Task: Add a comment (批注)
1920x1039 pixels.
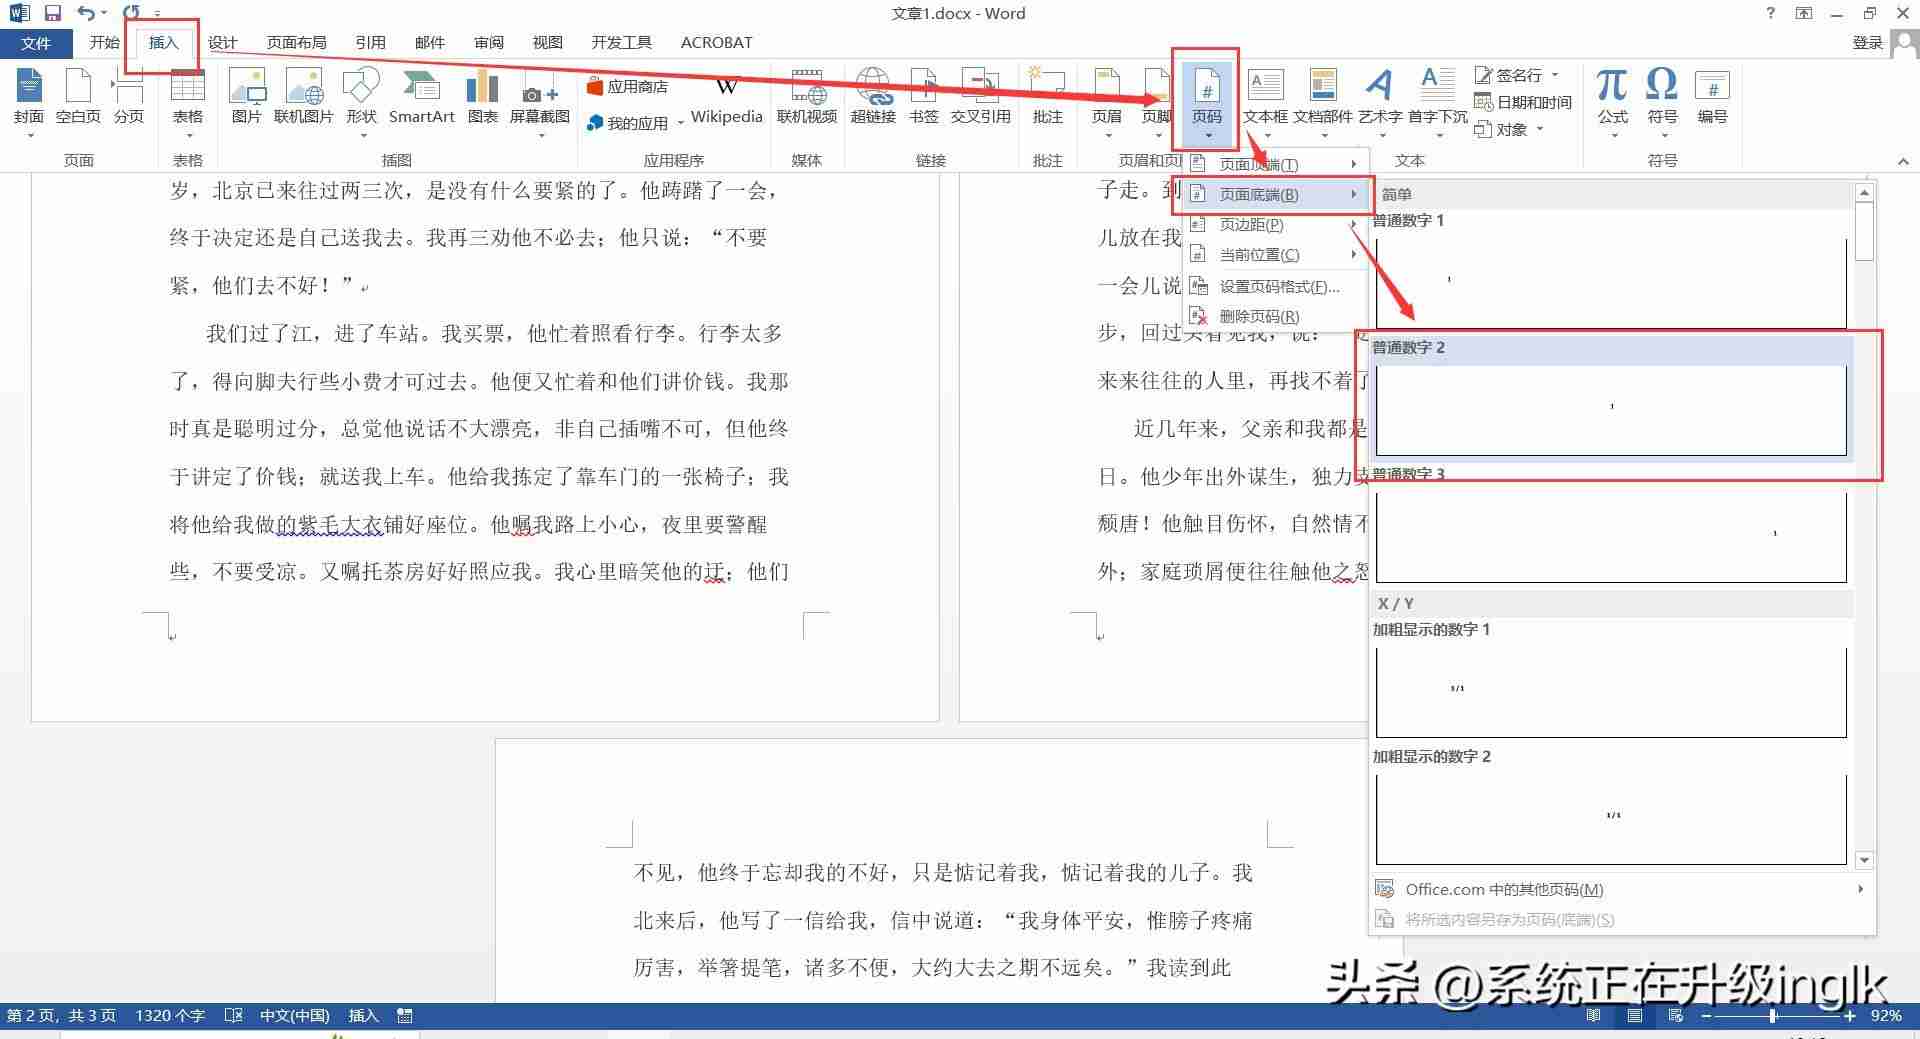Action: pyautogui.click(x=1047, y=98)
